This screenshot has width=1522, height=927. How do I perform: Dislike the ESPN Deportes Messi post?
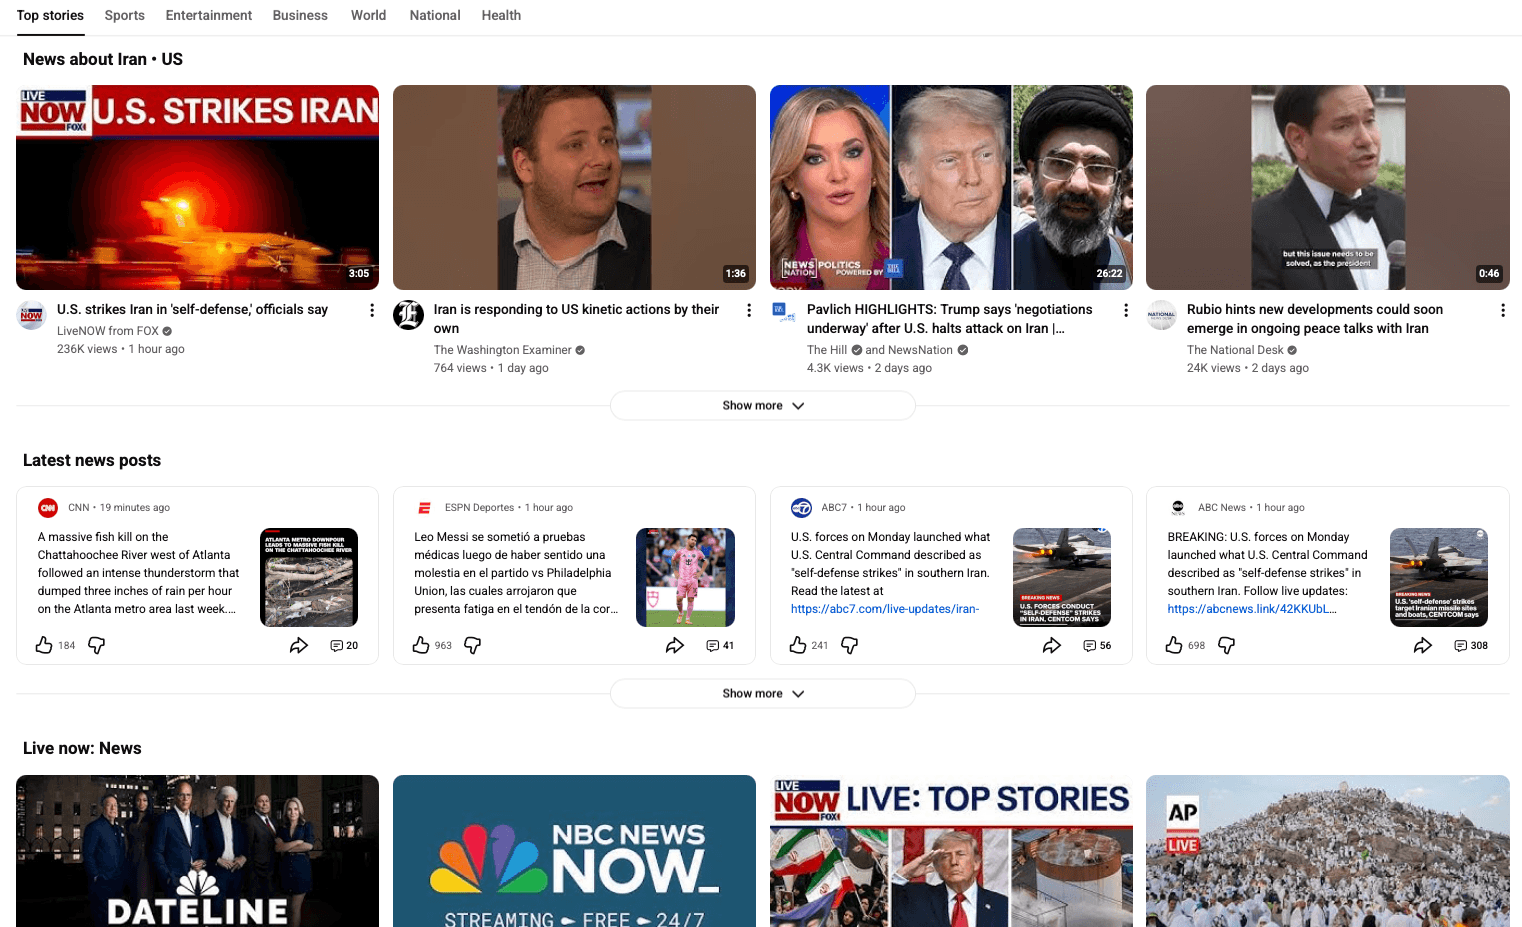473,645
